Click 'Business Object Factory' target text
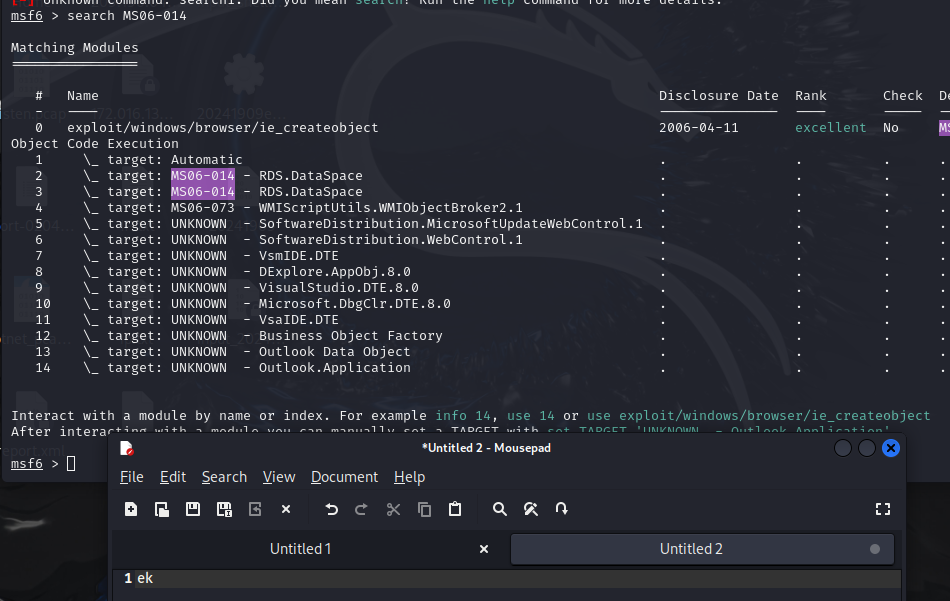 [351, 336]
